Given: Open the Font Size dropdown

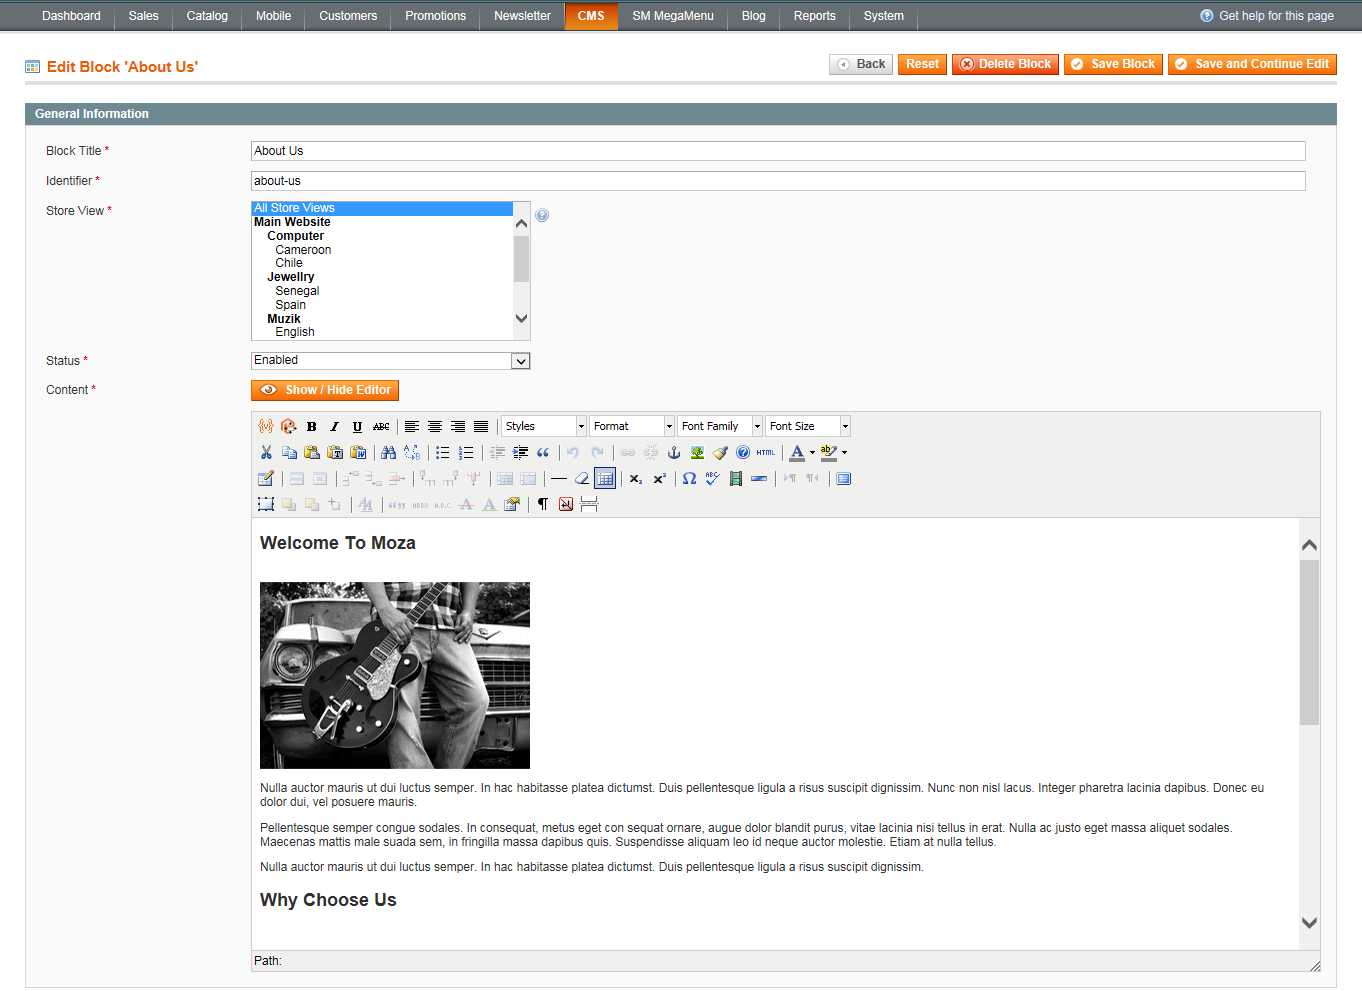Looking at the screenshot, I should (808, 426).
